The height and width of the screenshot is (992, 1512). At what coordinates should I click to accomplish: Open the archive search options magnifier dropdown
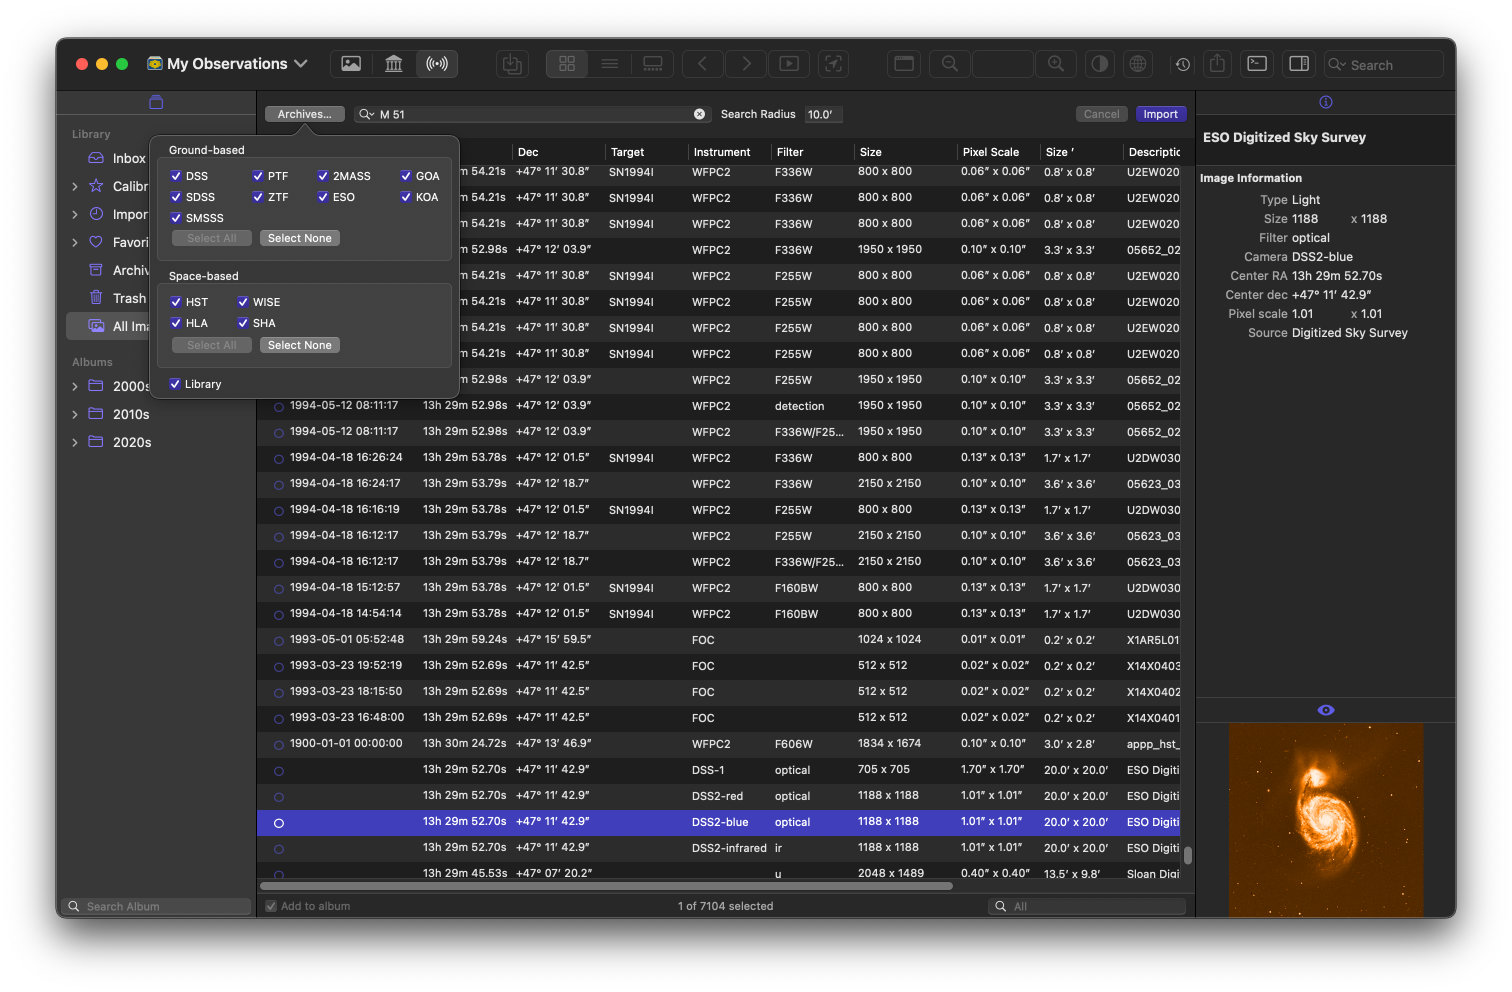coord(366,114)
